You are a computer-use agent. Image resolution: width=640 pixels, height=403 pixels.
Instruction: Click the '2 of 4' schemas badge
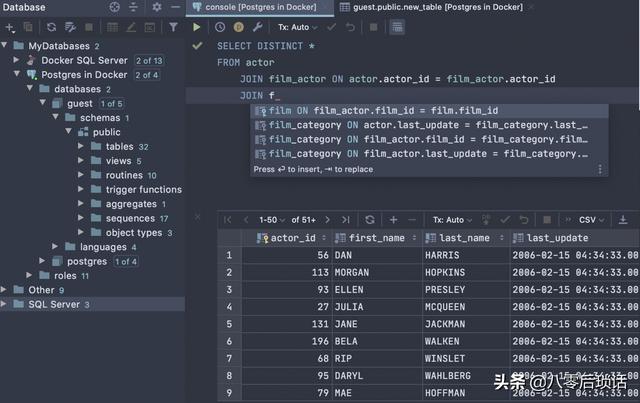pos(147,75)
